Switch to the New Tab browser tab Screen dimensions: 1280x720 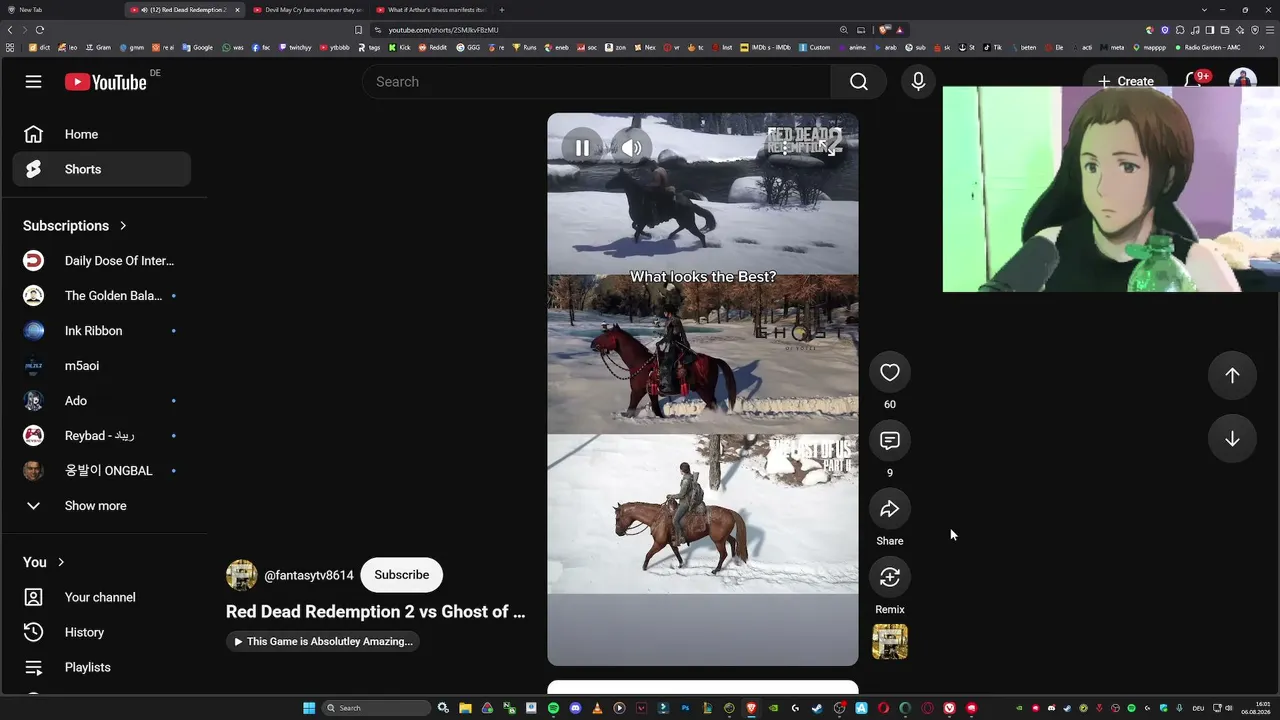(x=62, y=10)
